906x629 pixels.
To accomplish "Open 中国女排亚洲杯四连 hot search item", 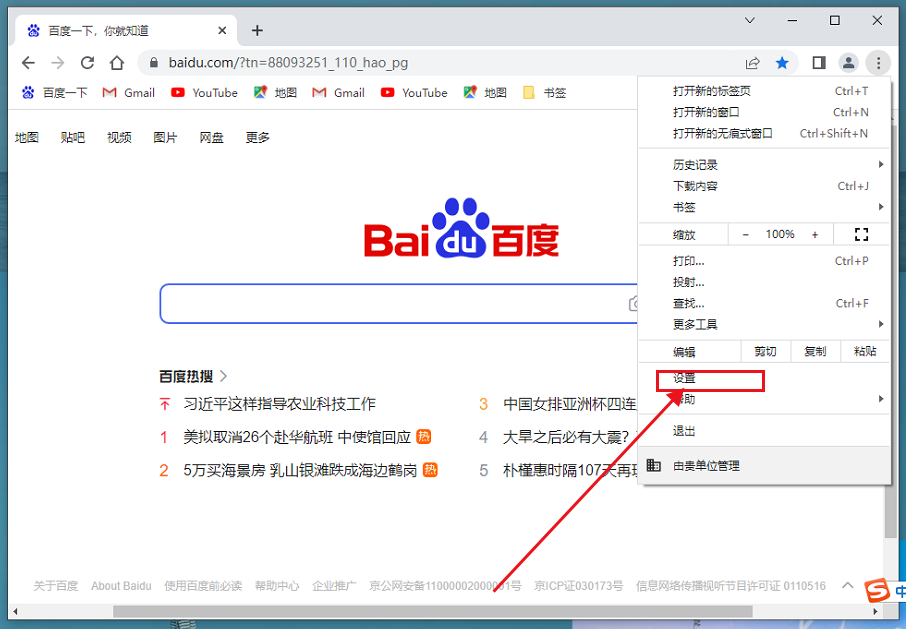I will click(570, 404).
